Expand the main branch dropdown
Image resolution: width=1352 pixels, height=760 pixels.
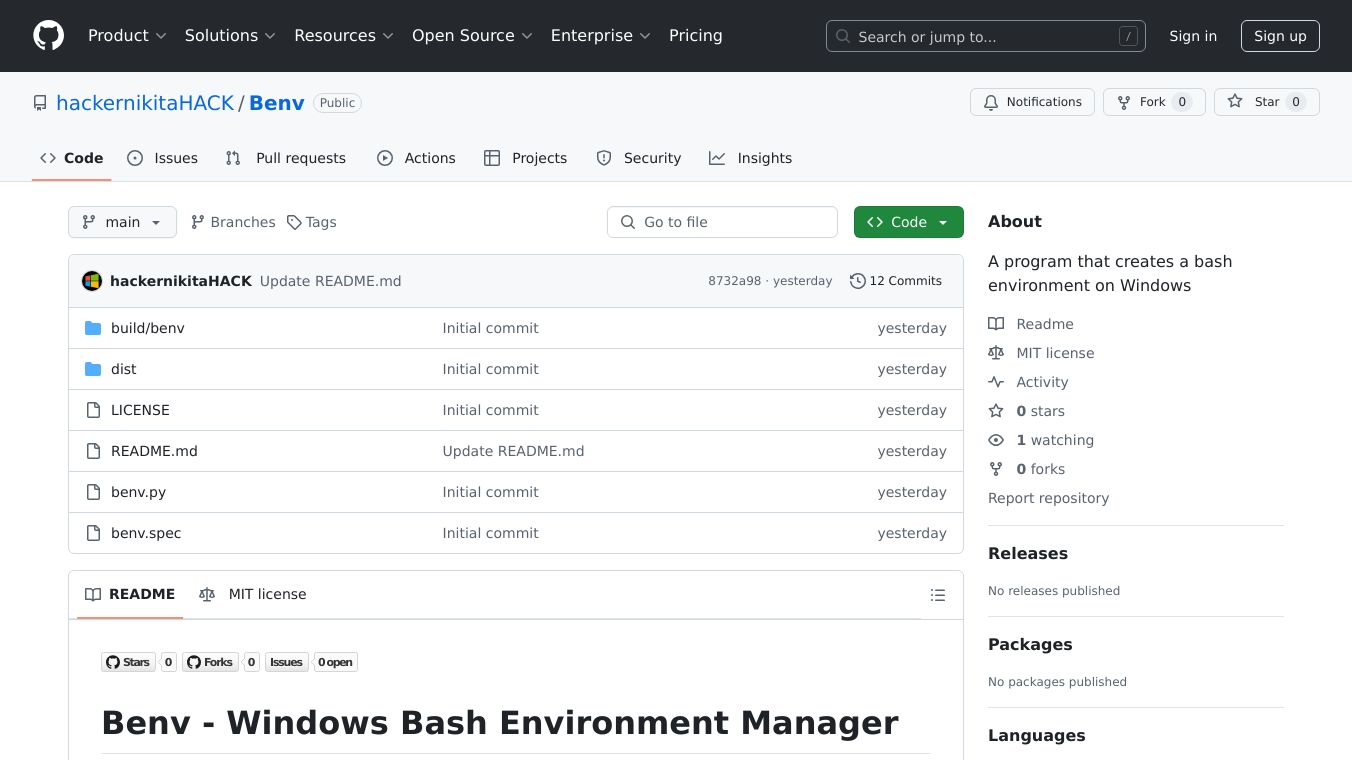click(x=122, y=222)
